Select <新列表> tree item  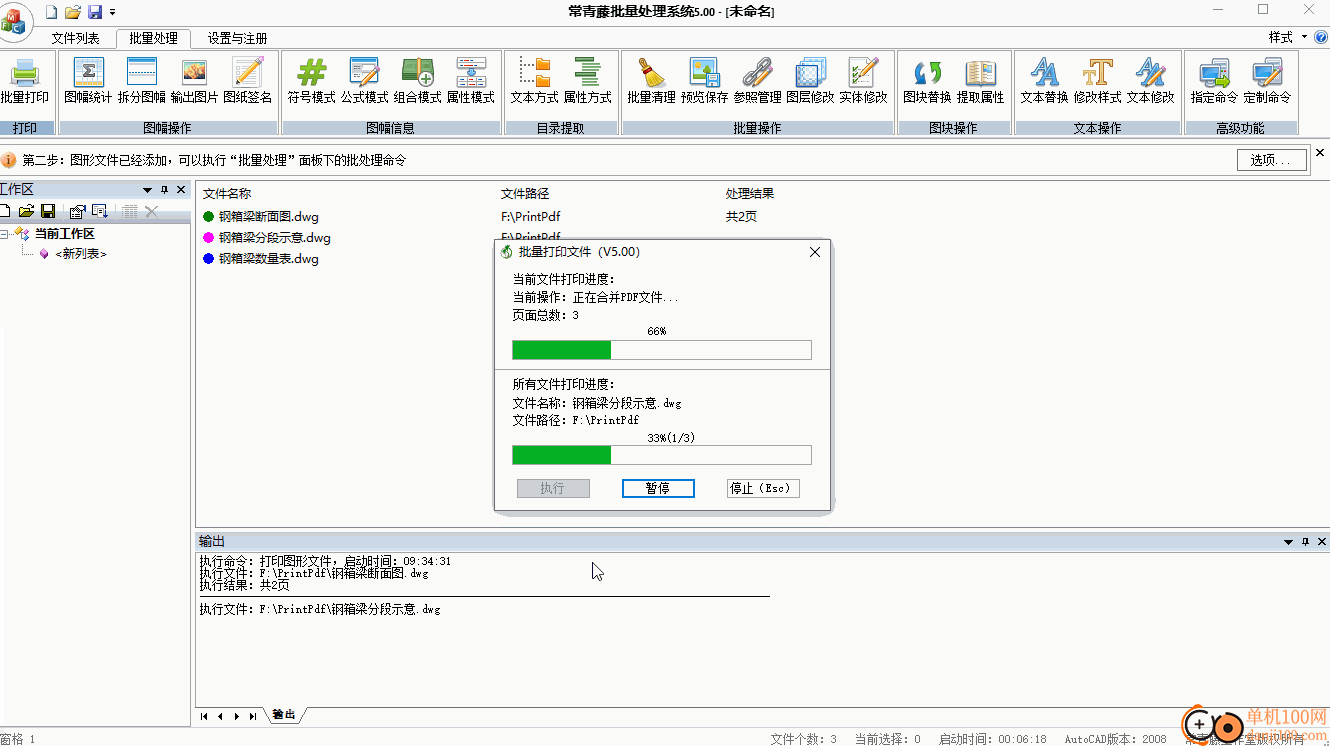[80, 254]
